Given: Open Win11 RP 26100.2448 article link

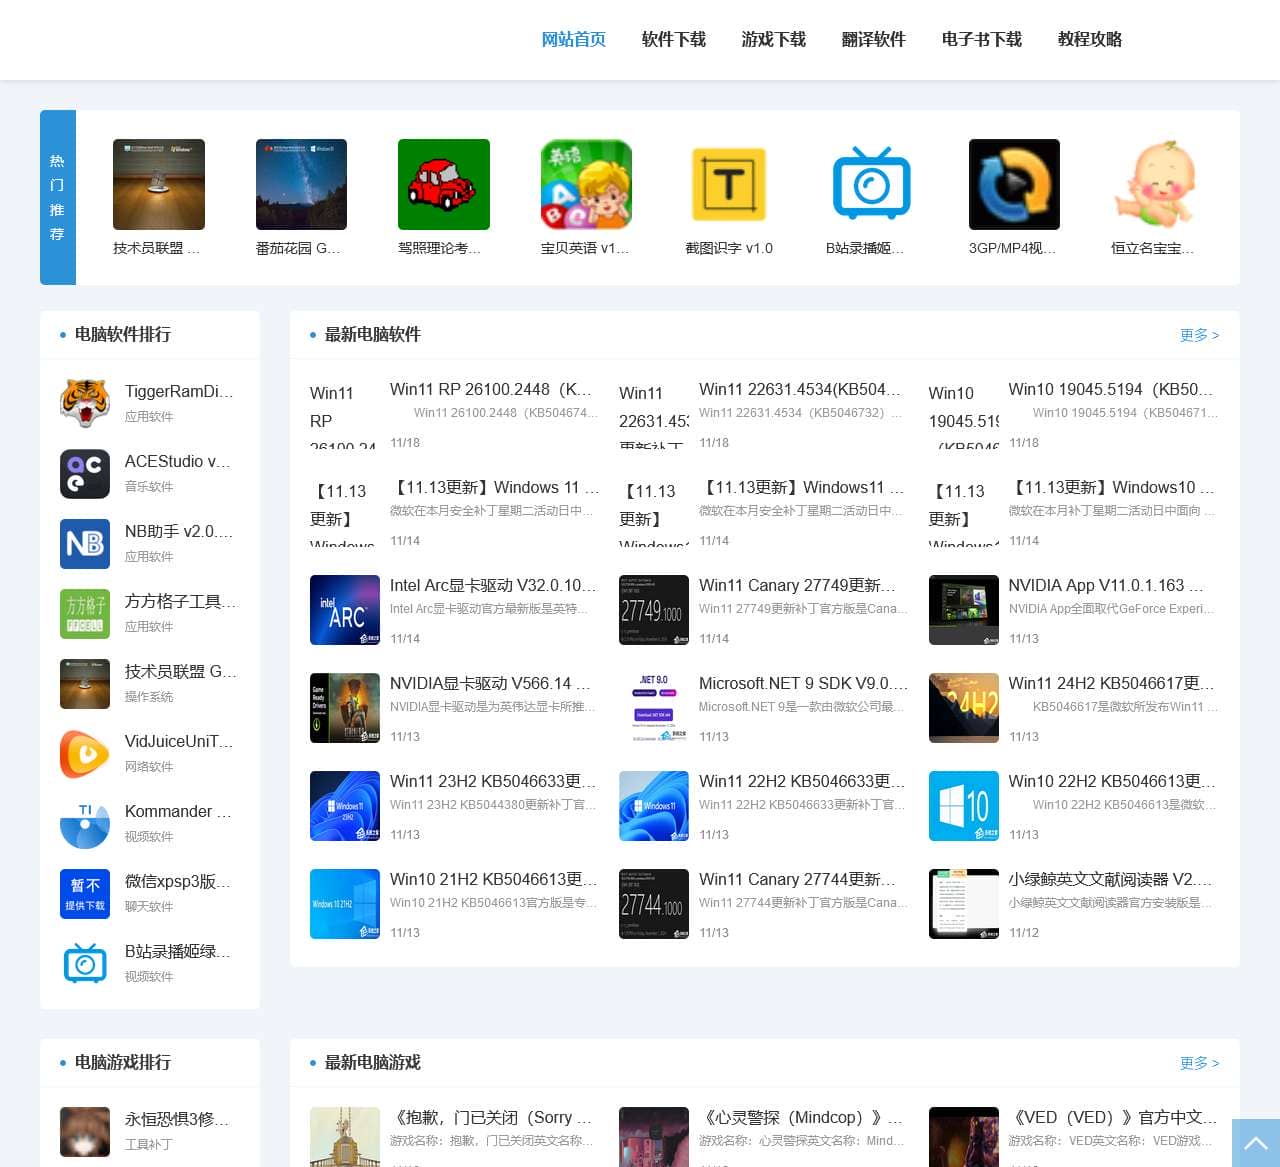Looking at the screenshot, I should click(x=491, y=389).
